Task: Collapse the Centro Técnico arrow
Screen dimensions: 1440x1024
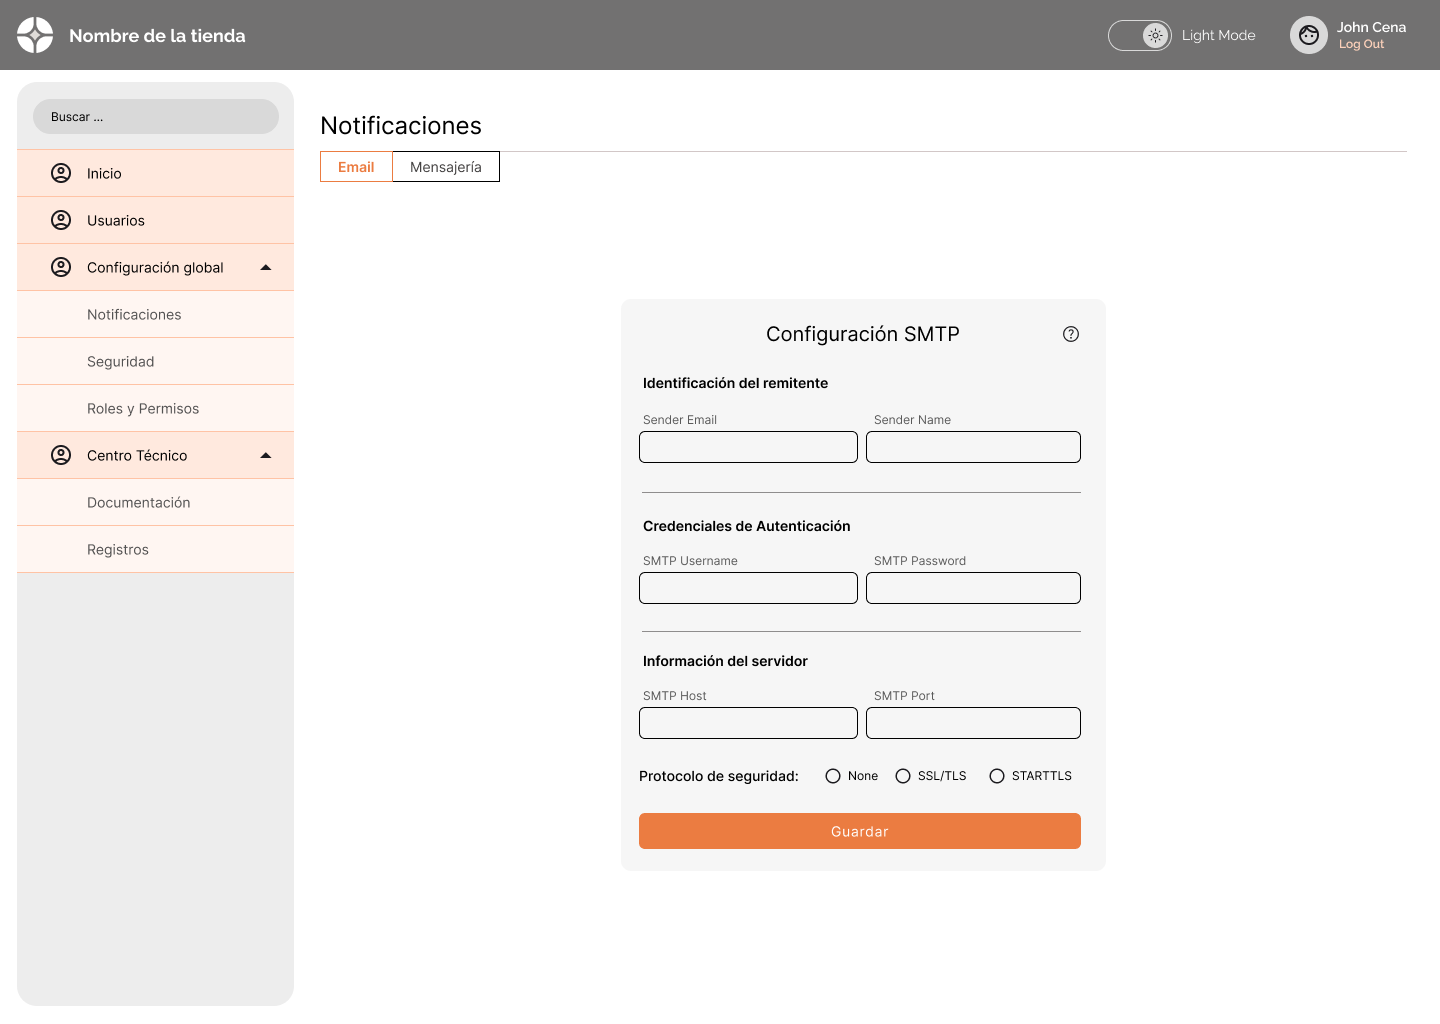Action: tap(266, 455)
